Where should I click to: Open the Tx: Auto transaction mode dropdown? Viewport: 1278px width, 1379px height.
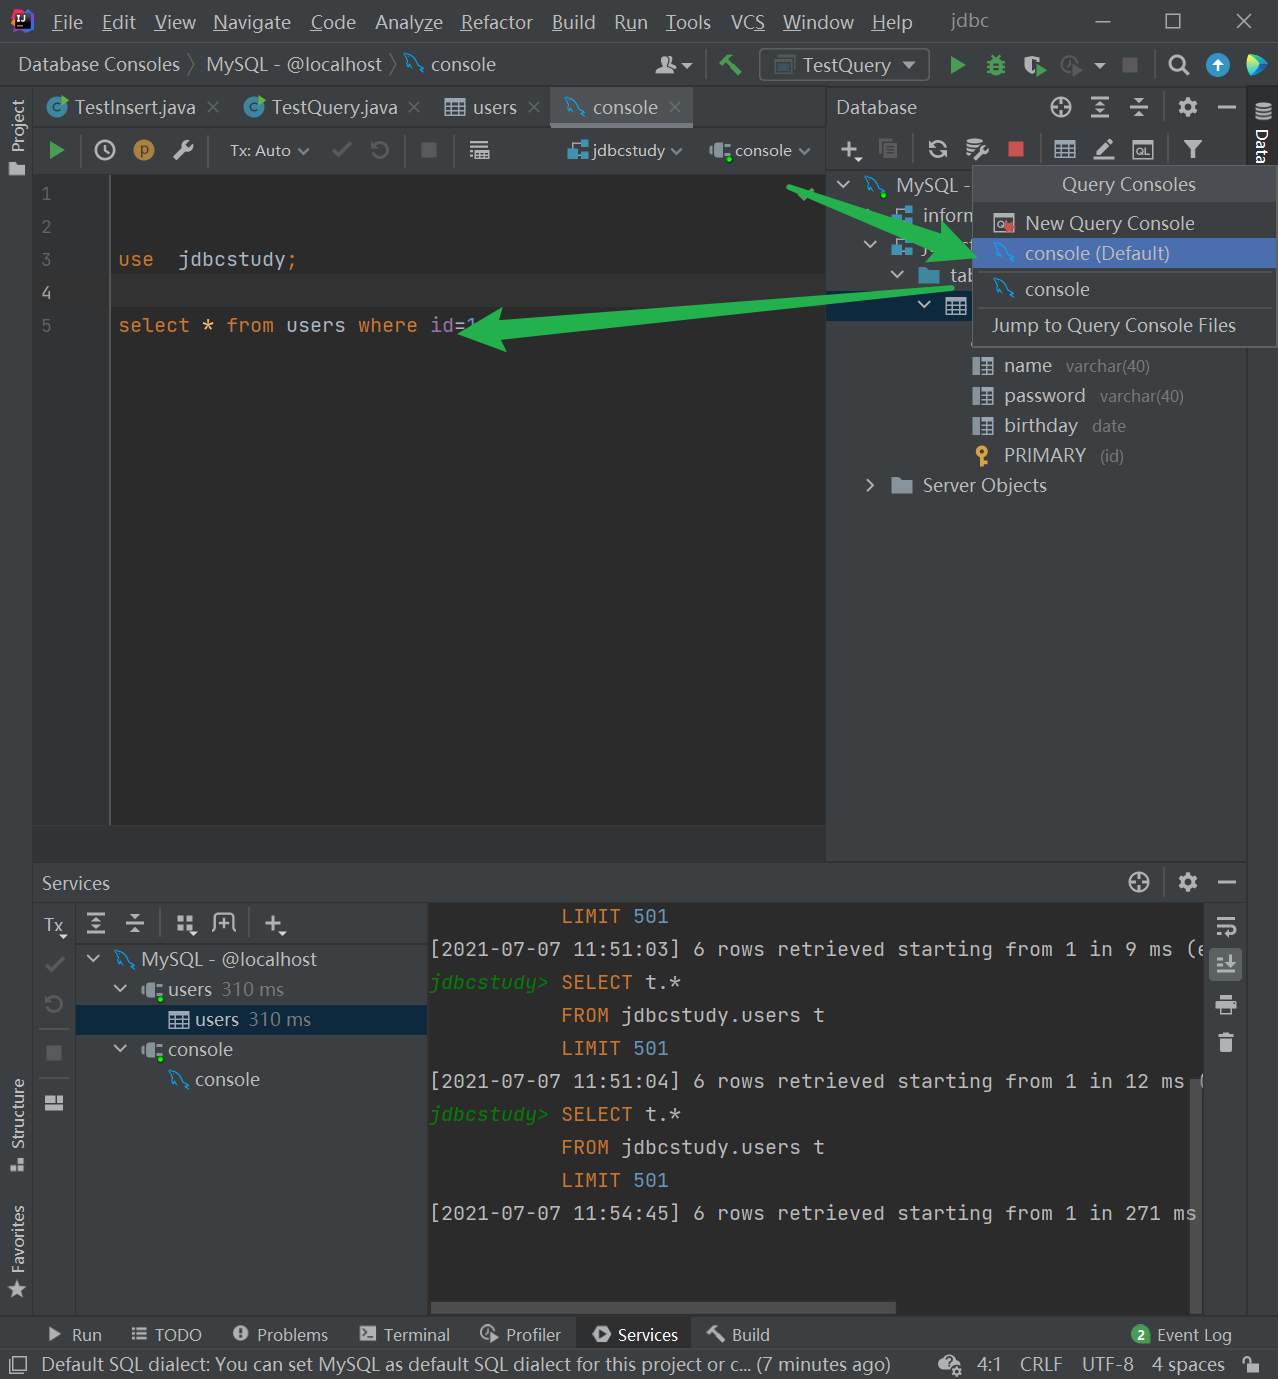tap(269, 150)
